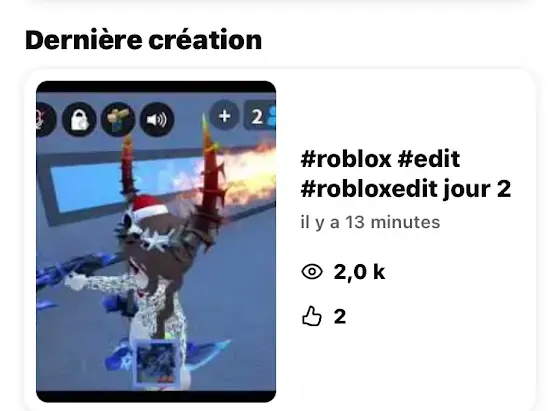Click the lock icon in video thumbnail

point(79,119)
